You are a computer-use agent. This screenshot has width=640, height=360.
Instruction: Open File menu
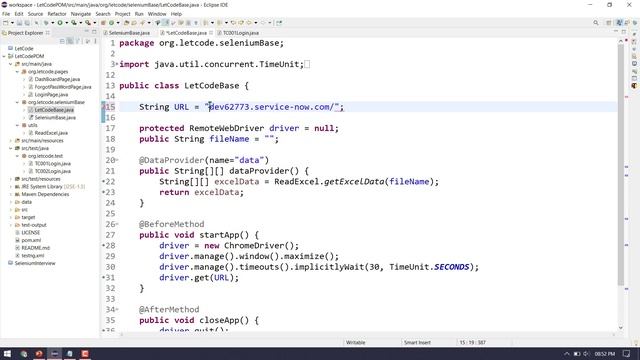[x=6, y=14]
